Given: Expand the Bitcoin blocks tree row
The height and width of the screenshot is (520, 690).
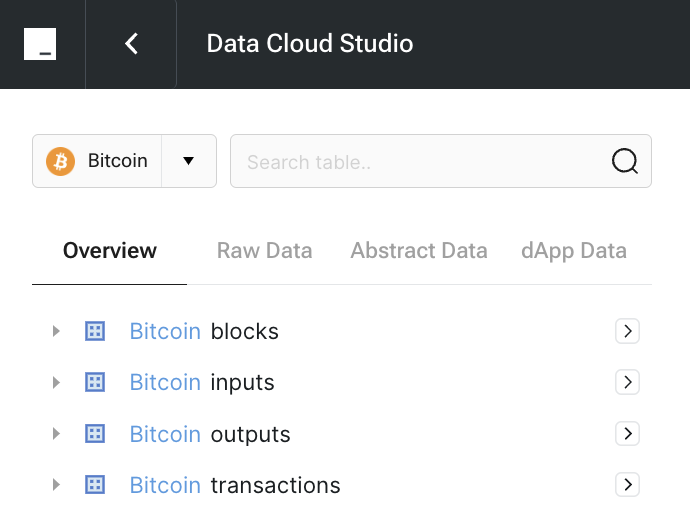Looking at the screenshot, I should (x=56, y=331).
